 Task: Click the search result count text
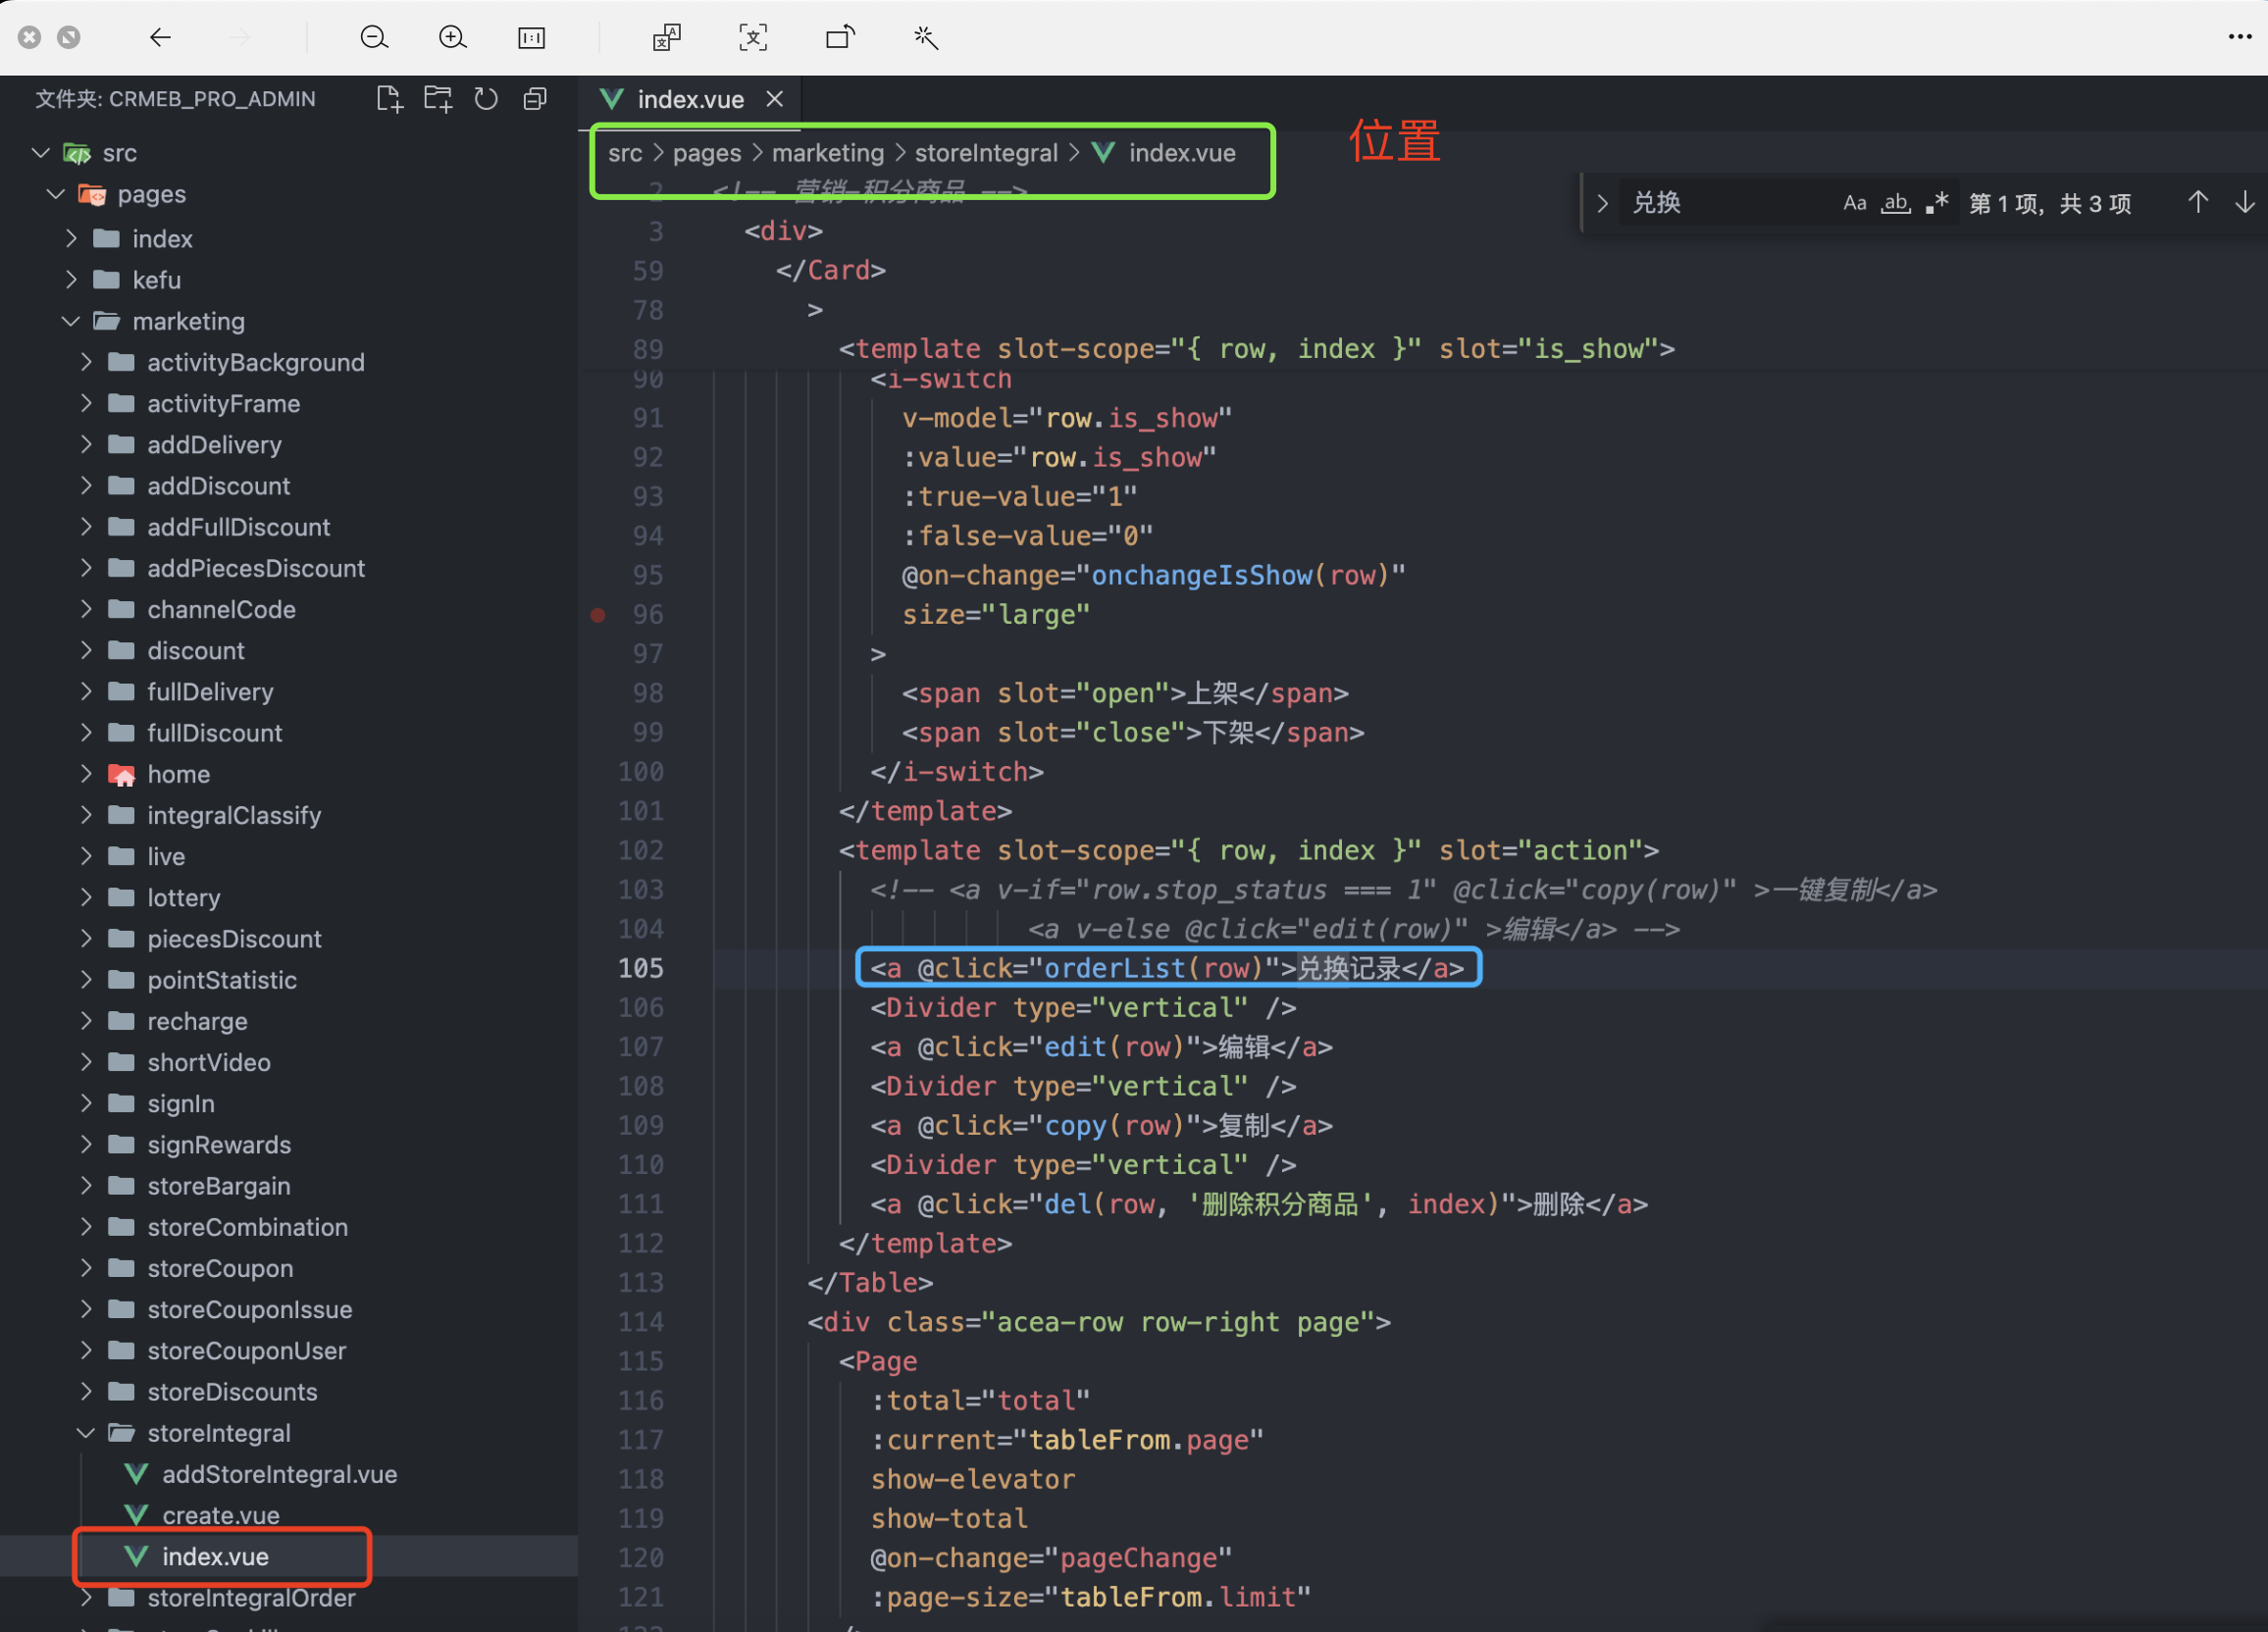point(2050,204)
